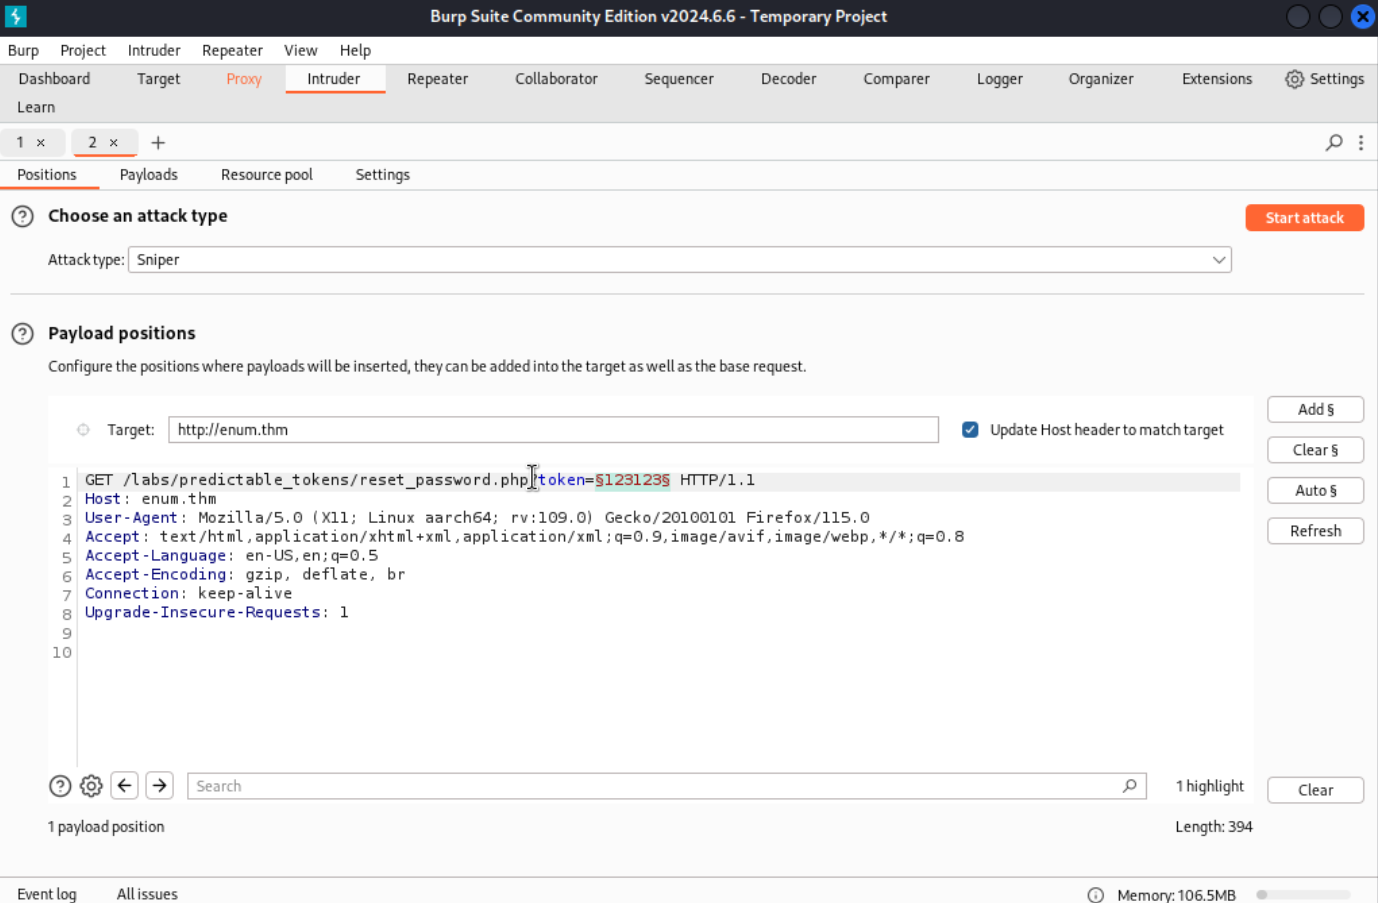The image size is (1378, 903).
Task: Go to previous search match arrow
Action: tap(124, 786)
